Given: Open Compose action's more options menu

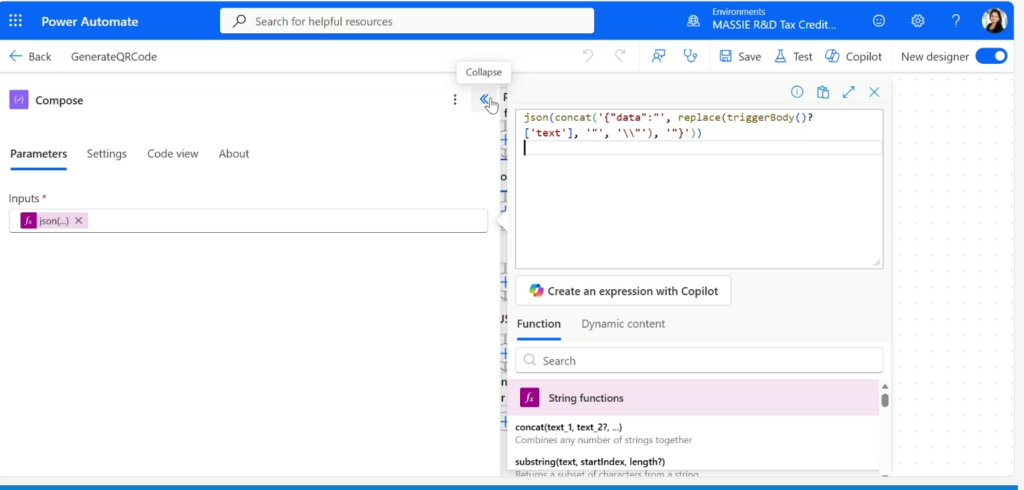Looking at the screenshot, I should click(455, 100).
